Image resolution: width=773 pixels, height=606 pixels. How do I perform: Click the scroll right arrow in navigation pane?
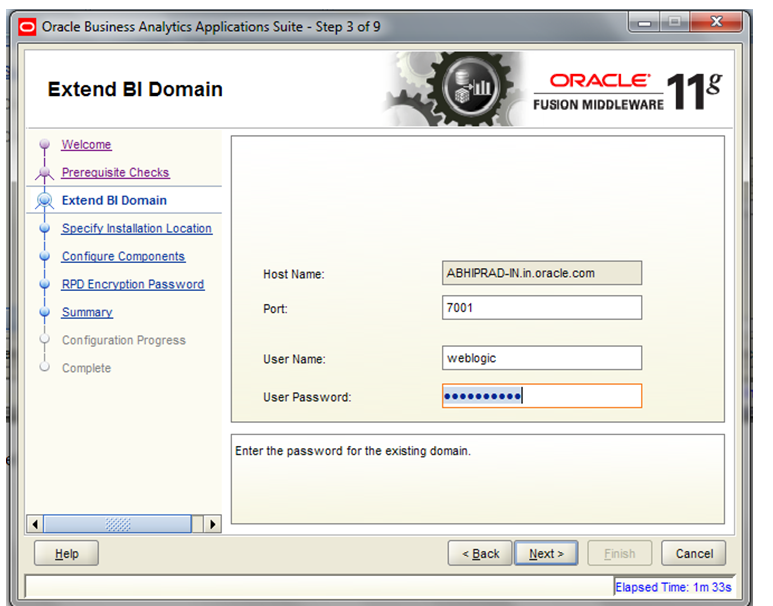tap(212, 524)
